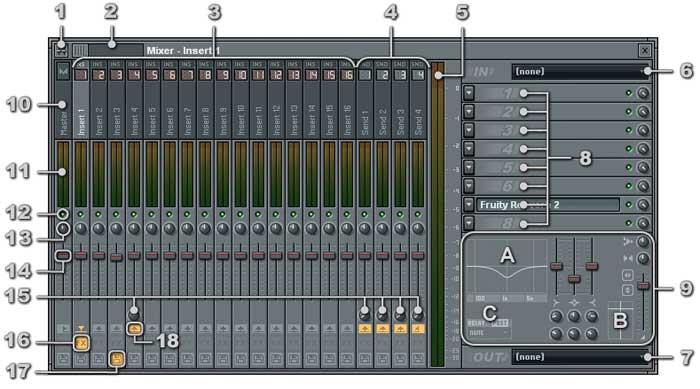This screenshot has height=389, width=700.
Task: Click the Send 2 track number indicator
Action: pyautogui.click(x=382, y=75)
